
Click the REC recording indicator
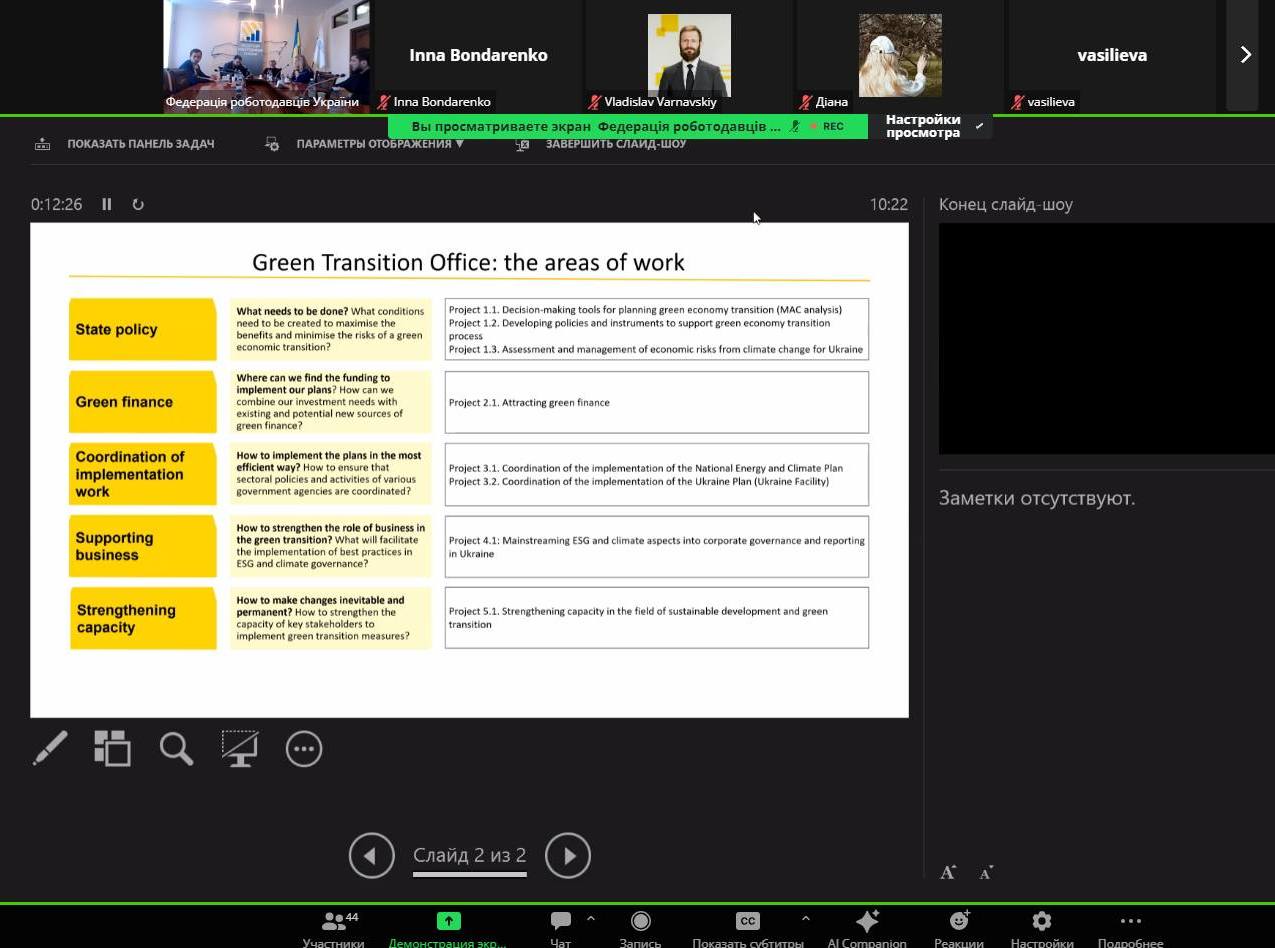point(827,126)
